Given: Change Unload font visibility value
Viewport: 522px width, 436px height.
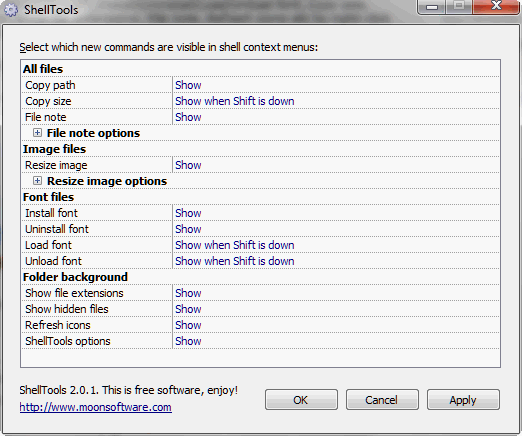Looking at the screenshot, I should 336,261.
